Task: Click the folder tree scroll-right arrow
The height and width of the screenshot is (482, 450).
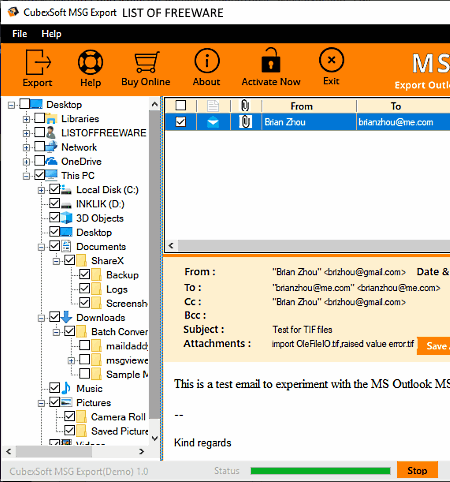Action: [x=142, y=452]
